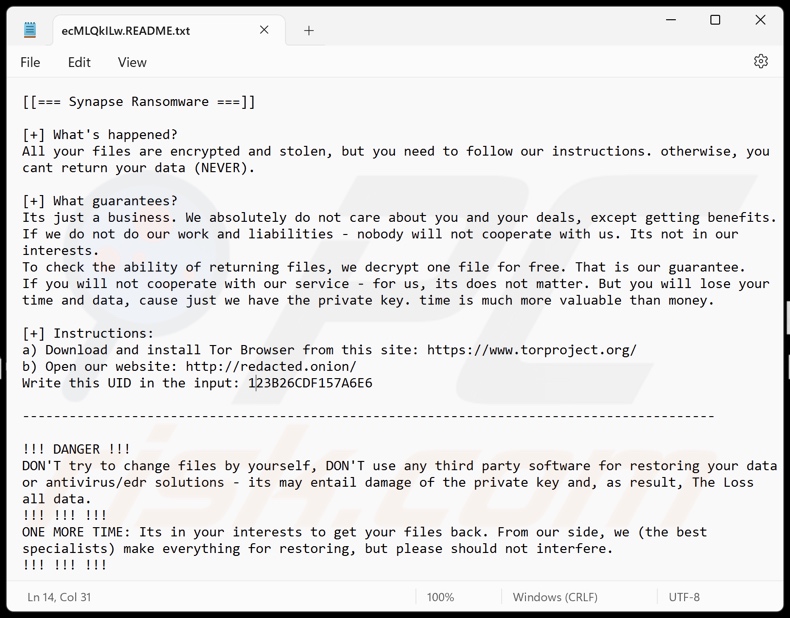Minimize the Notepad window
Image resolution: width=790 pixels, height=618 pixels.
[x=670, y=20]
